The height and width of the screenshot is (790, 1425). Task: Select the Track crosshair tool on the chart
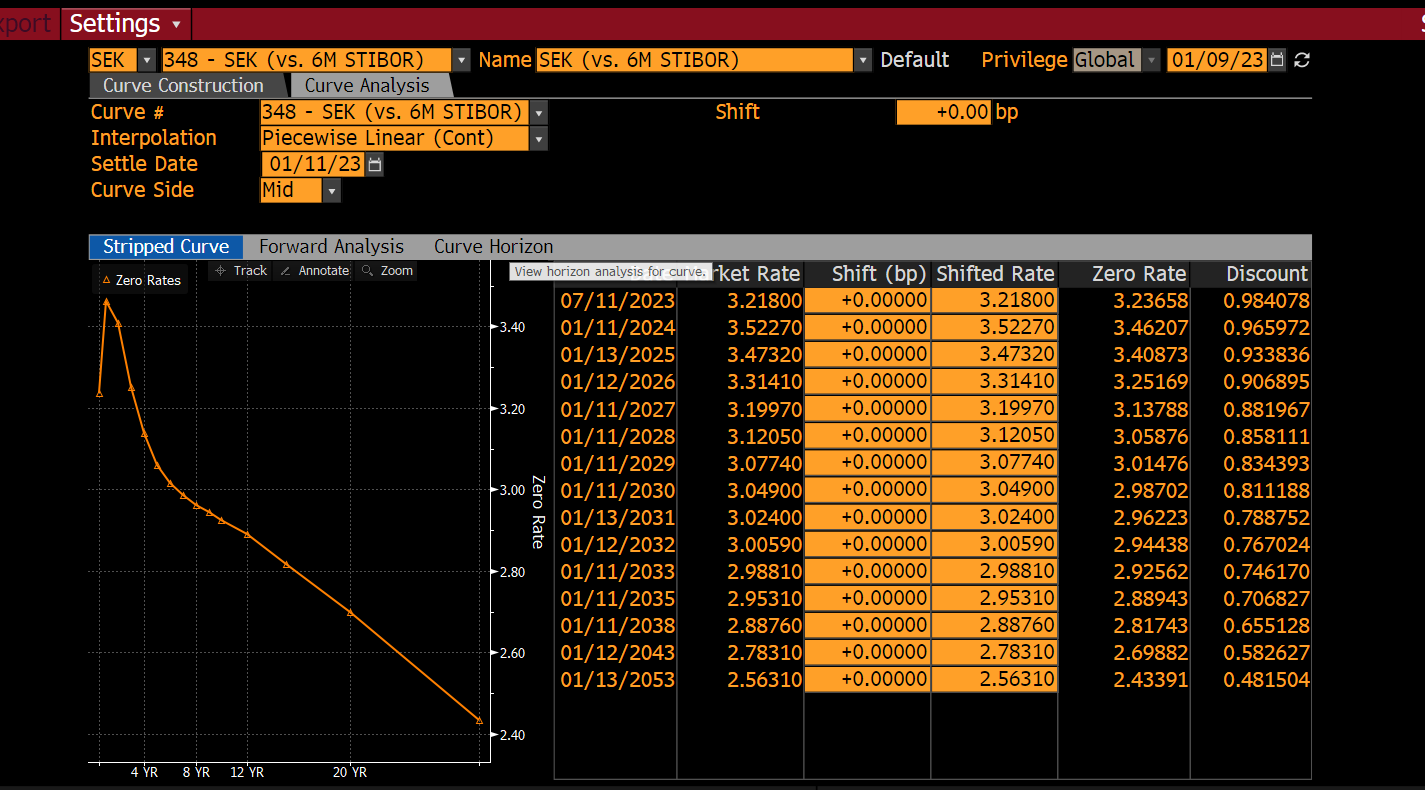point(239,270)
